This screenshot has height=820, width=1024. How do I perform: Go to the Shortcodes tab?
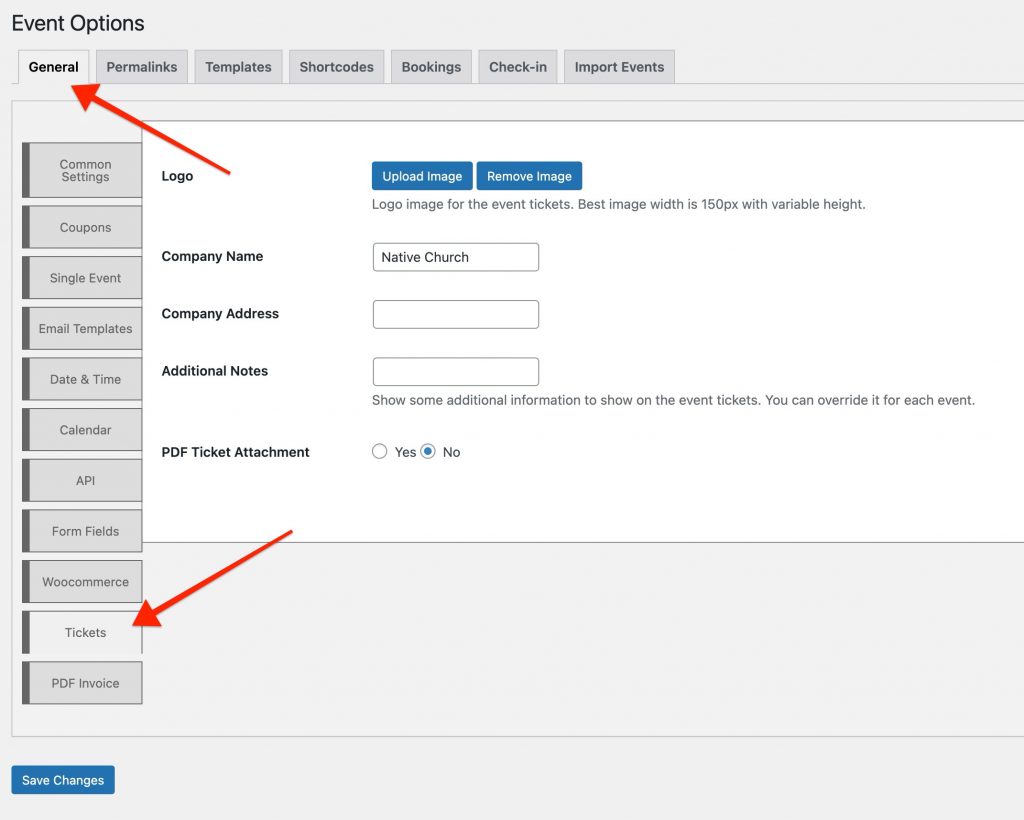[x=336, y=67]
